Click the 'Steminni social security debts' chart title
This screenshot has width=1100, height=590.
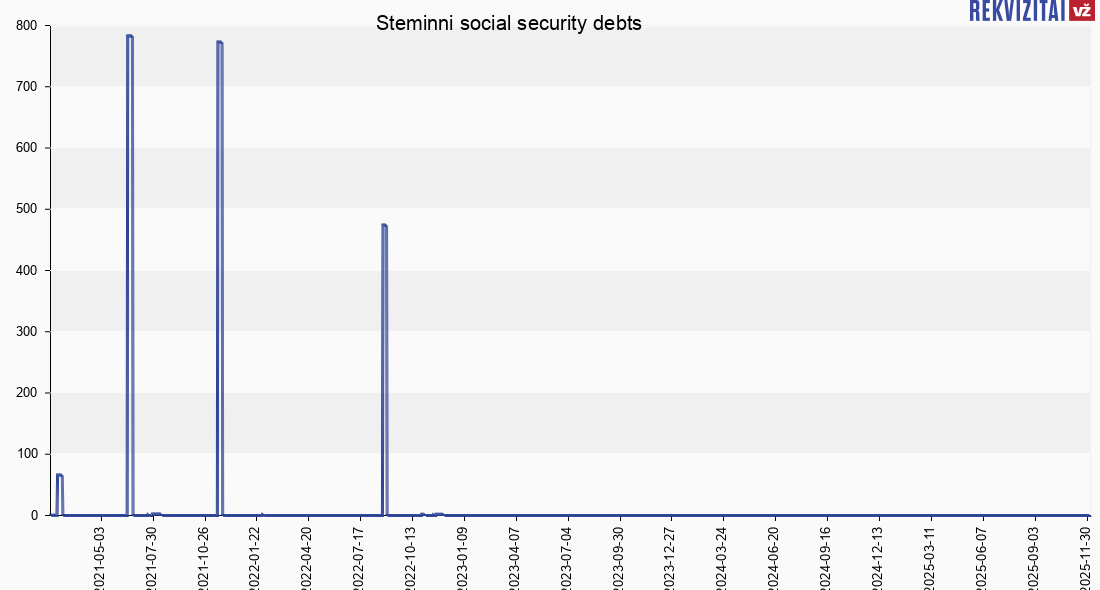point(509,23)
